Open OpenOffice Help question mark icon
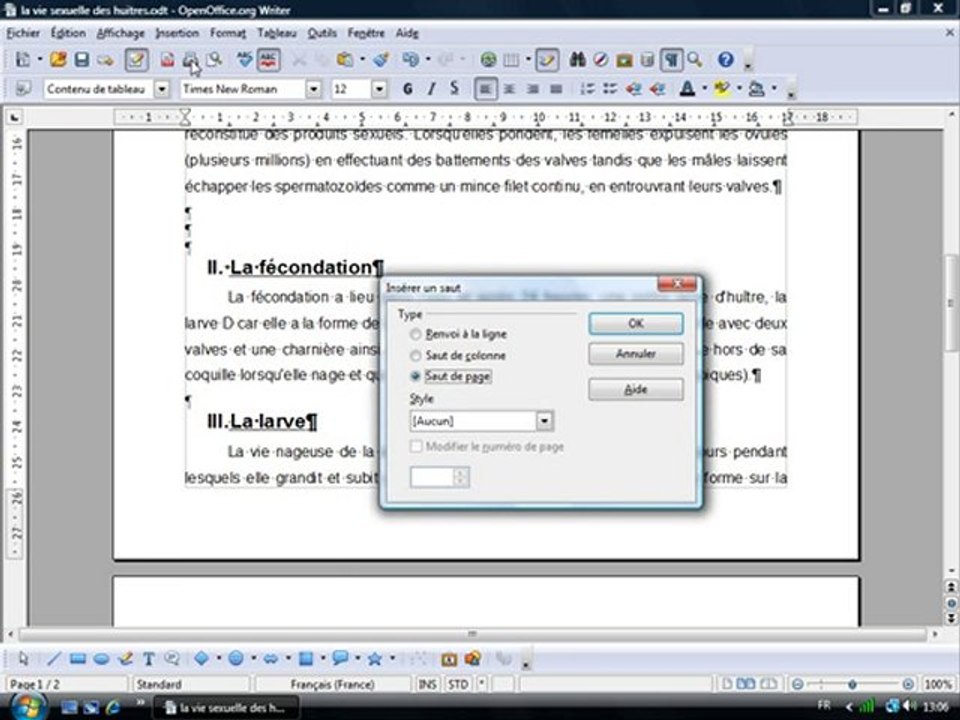The image size is (960, 720). point(726,59)
